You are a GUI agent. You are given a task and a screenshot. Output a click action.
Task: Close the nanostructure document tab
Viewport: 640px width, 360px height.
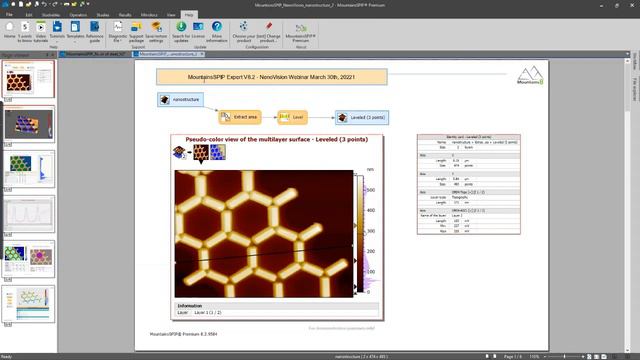click(x=202, y=54)
